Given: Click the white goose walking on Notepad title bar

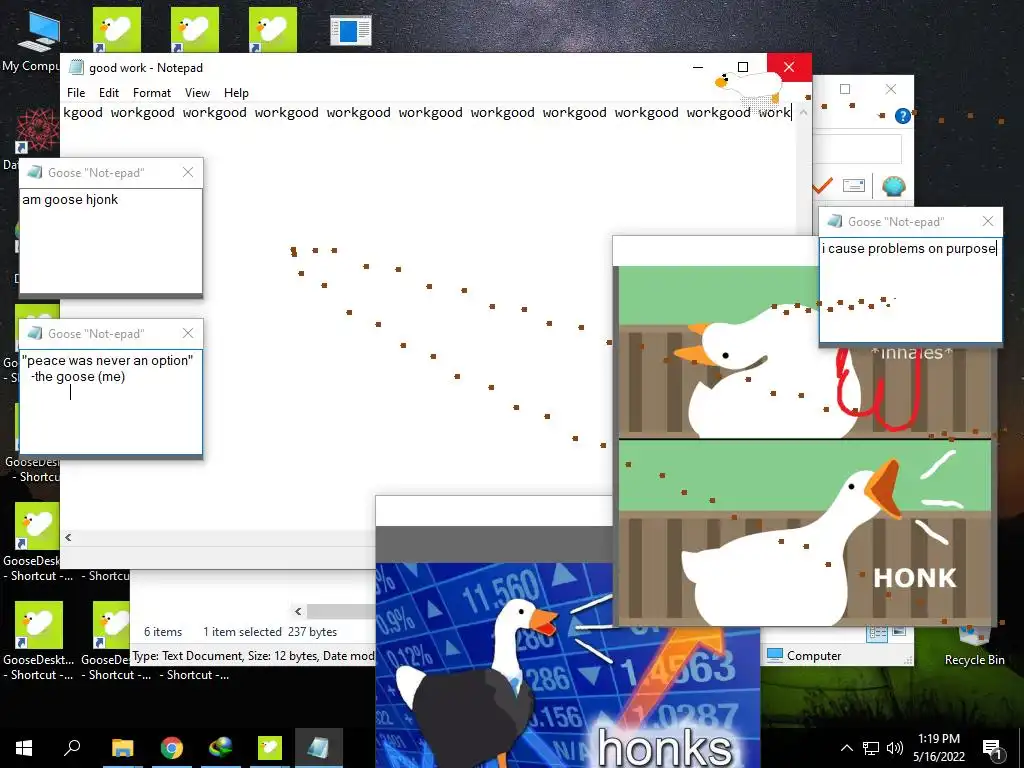Looking at the screenshot, I should pos(748,84).
